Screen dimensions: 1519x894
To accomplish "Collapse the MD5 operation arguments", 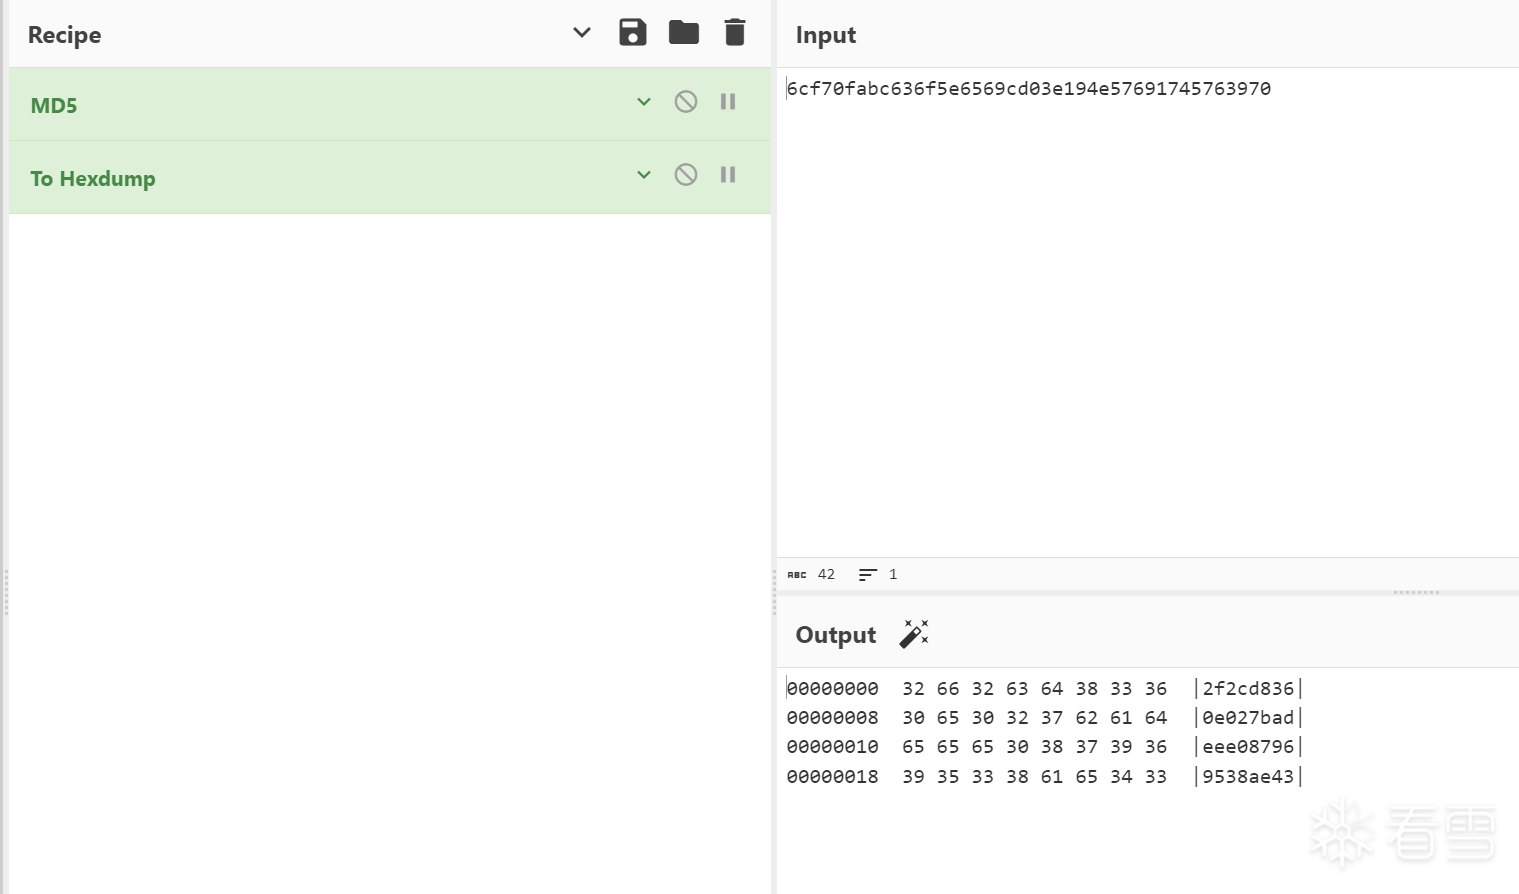I will [x=644, y=102].
